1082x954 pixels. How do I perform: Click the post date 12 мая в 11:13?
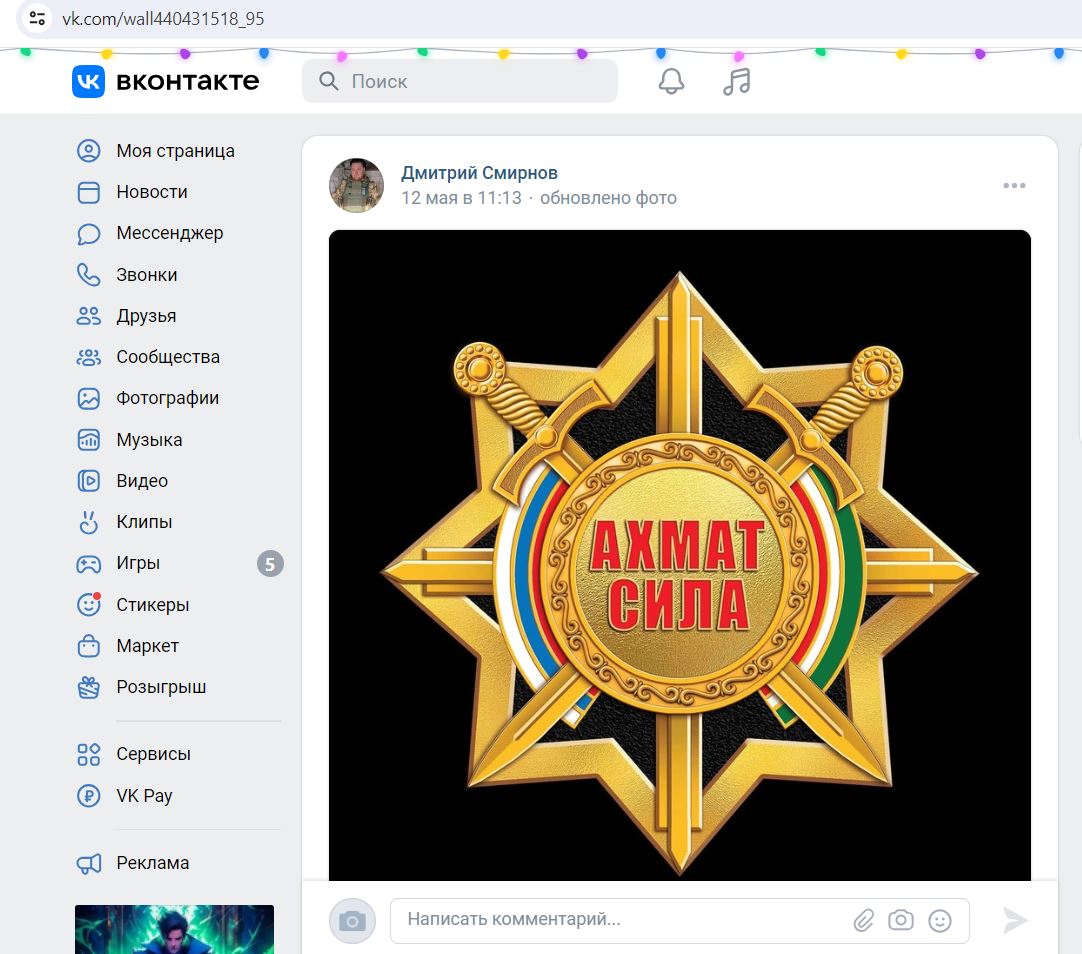coord(461,198)
